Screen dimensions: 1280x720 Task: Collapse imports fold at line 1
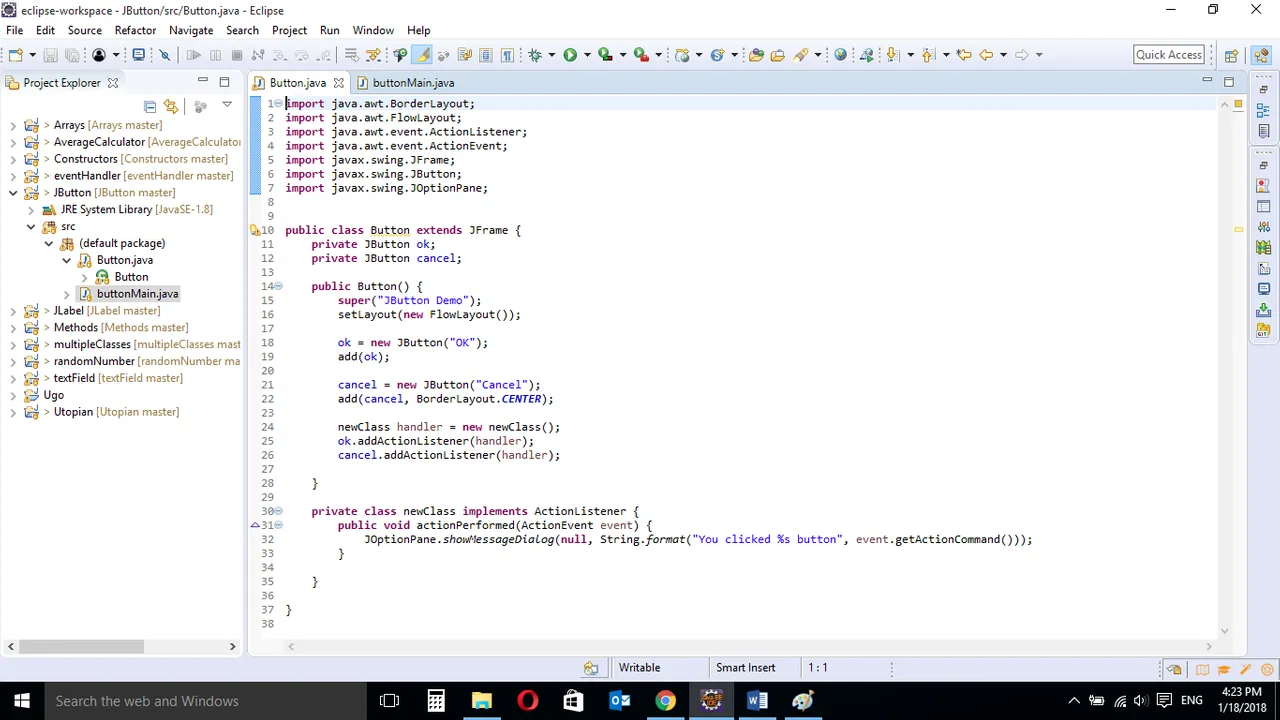(279, 104)
